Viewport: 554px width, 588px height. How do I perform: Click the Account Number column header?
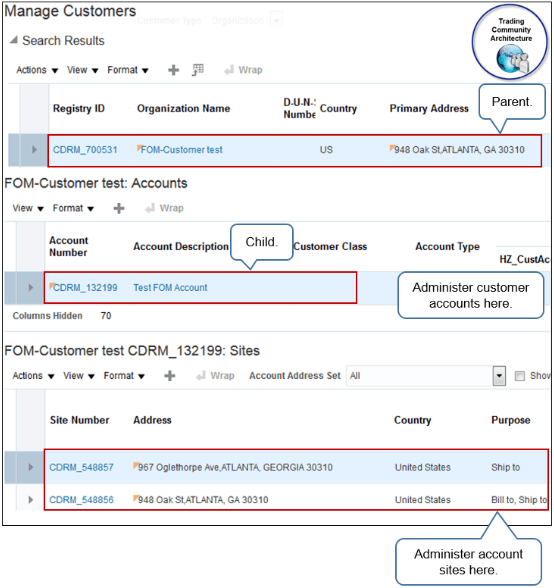[69, 246]
